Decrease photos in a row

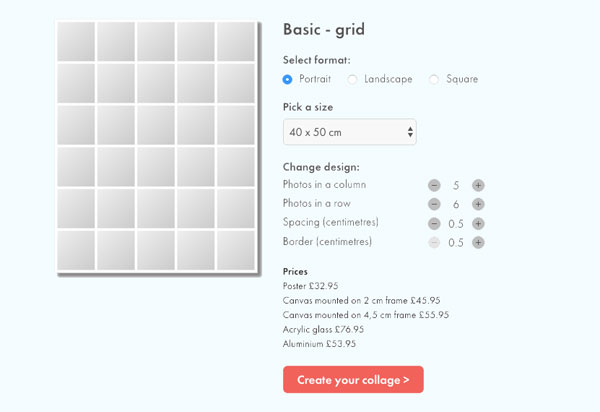pyautogui.click(x=434, y=204)
